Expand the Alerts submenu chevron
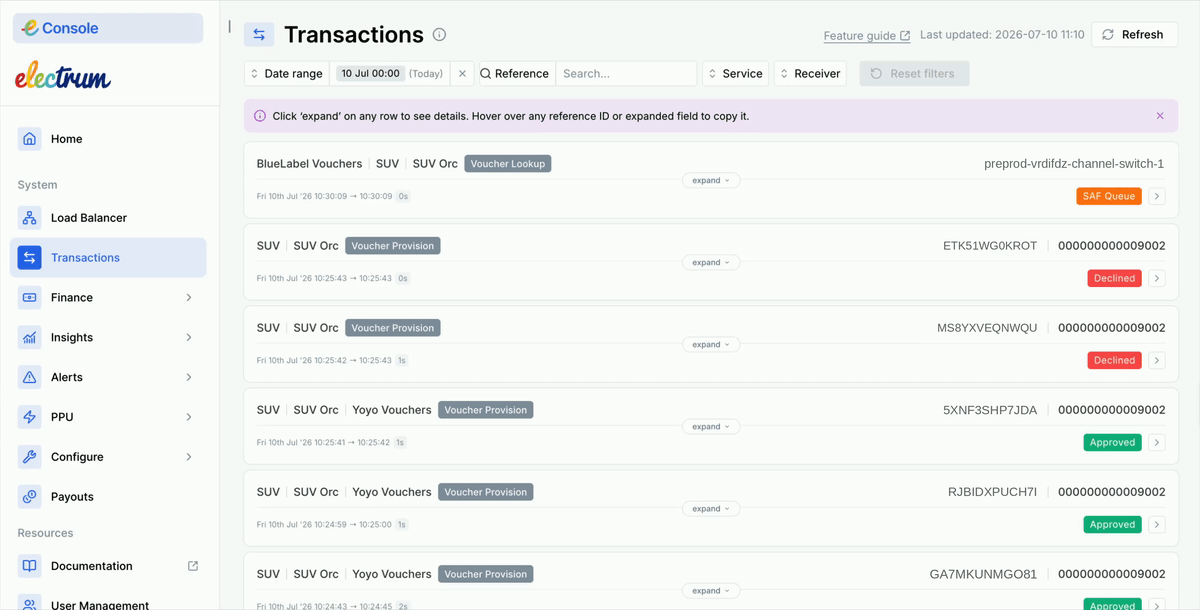The height and width of the screenshot is (610, 1200). (x=189, y=377)
